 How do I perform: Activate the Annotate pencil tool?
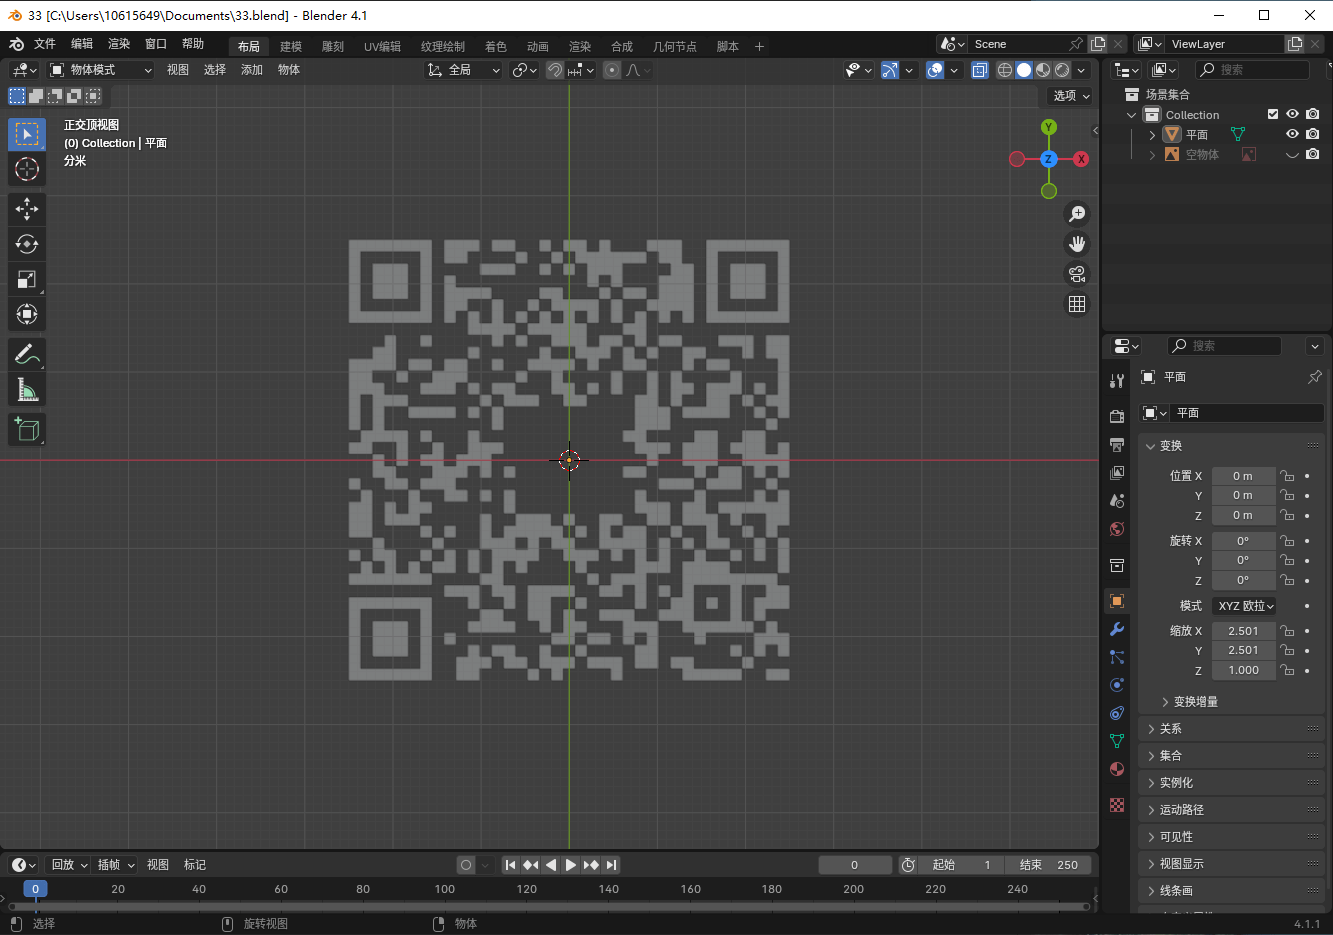[x=27, y=354]
